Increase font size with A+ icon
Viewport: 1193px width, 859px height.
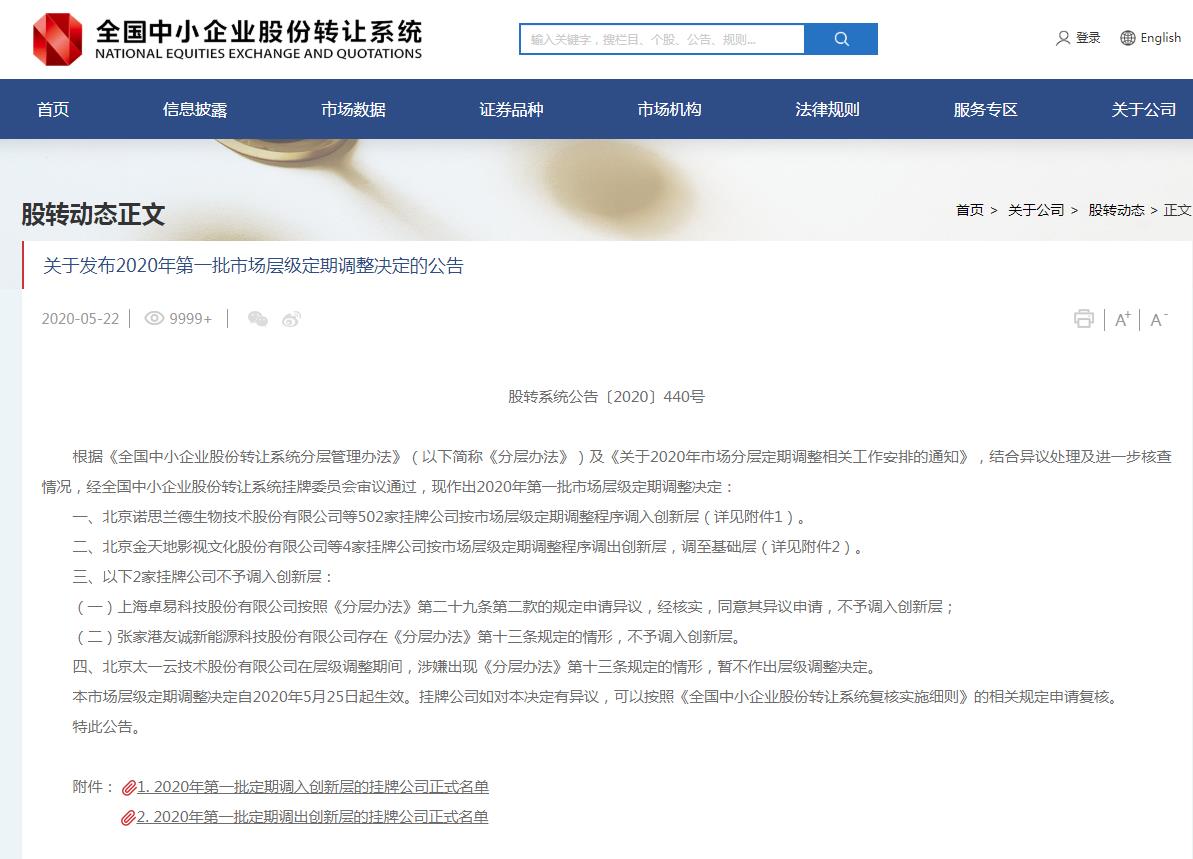(1122, 319)
